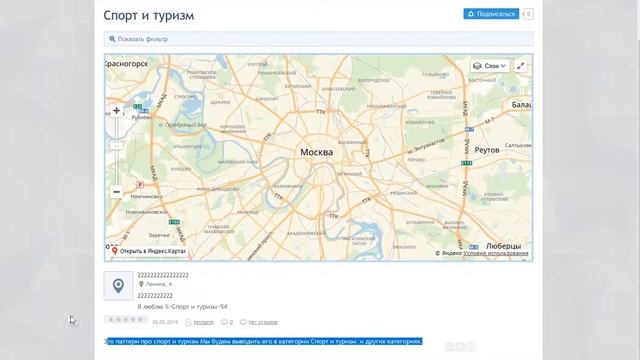Click the parking P icon near Немчиновка
Image resolution: width=640 pixels, height=360 pixels.
[140, 184]
